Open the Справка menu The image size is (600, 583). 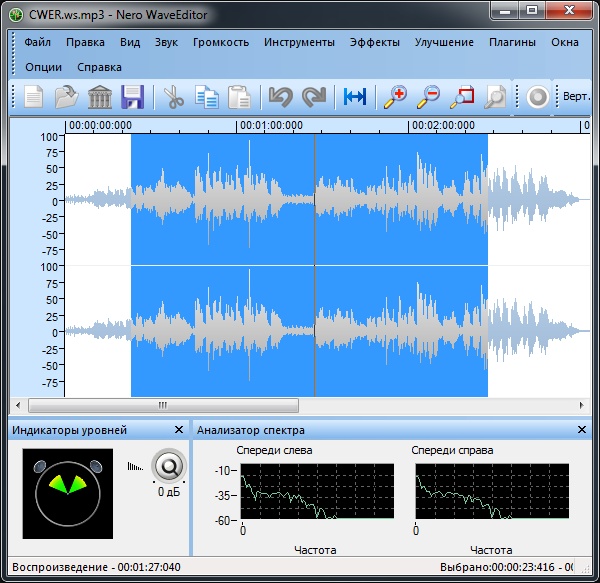[x=99, y=67]
